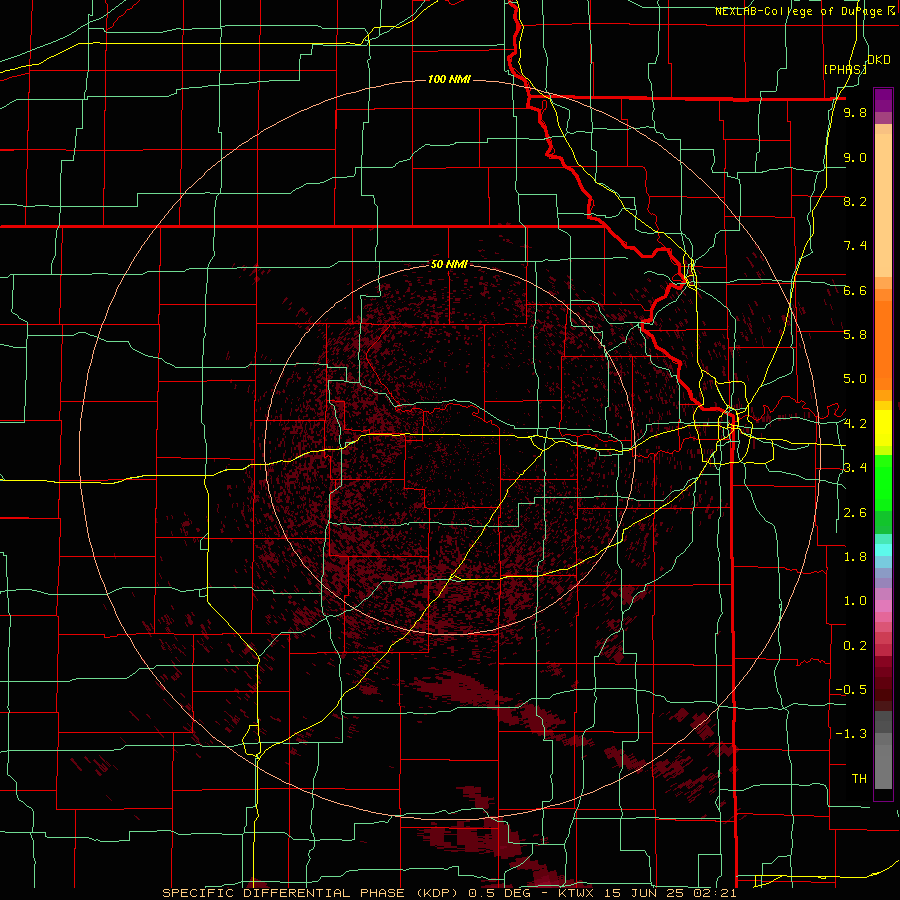Screen dimensions: 900x900
Task: Click the 4.2 value on the color scale
Action: (855, 424)
